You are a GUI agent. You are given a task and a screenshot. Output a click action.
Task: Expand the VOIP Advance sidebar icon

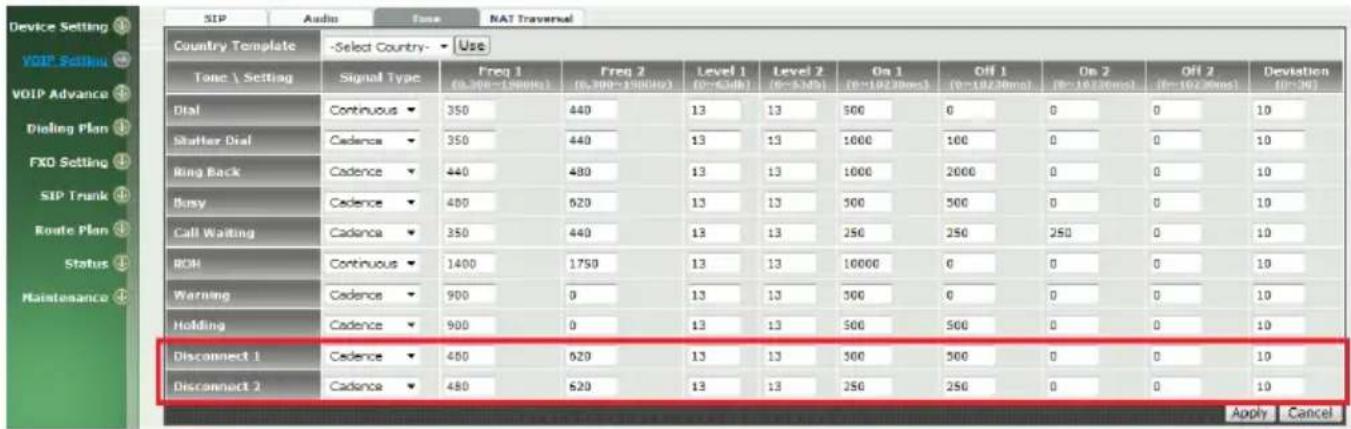[122, 95]
